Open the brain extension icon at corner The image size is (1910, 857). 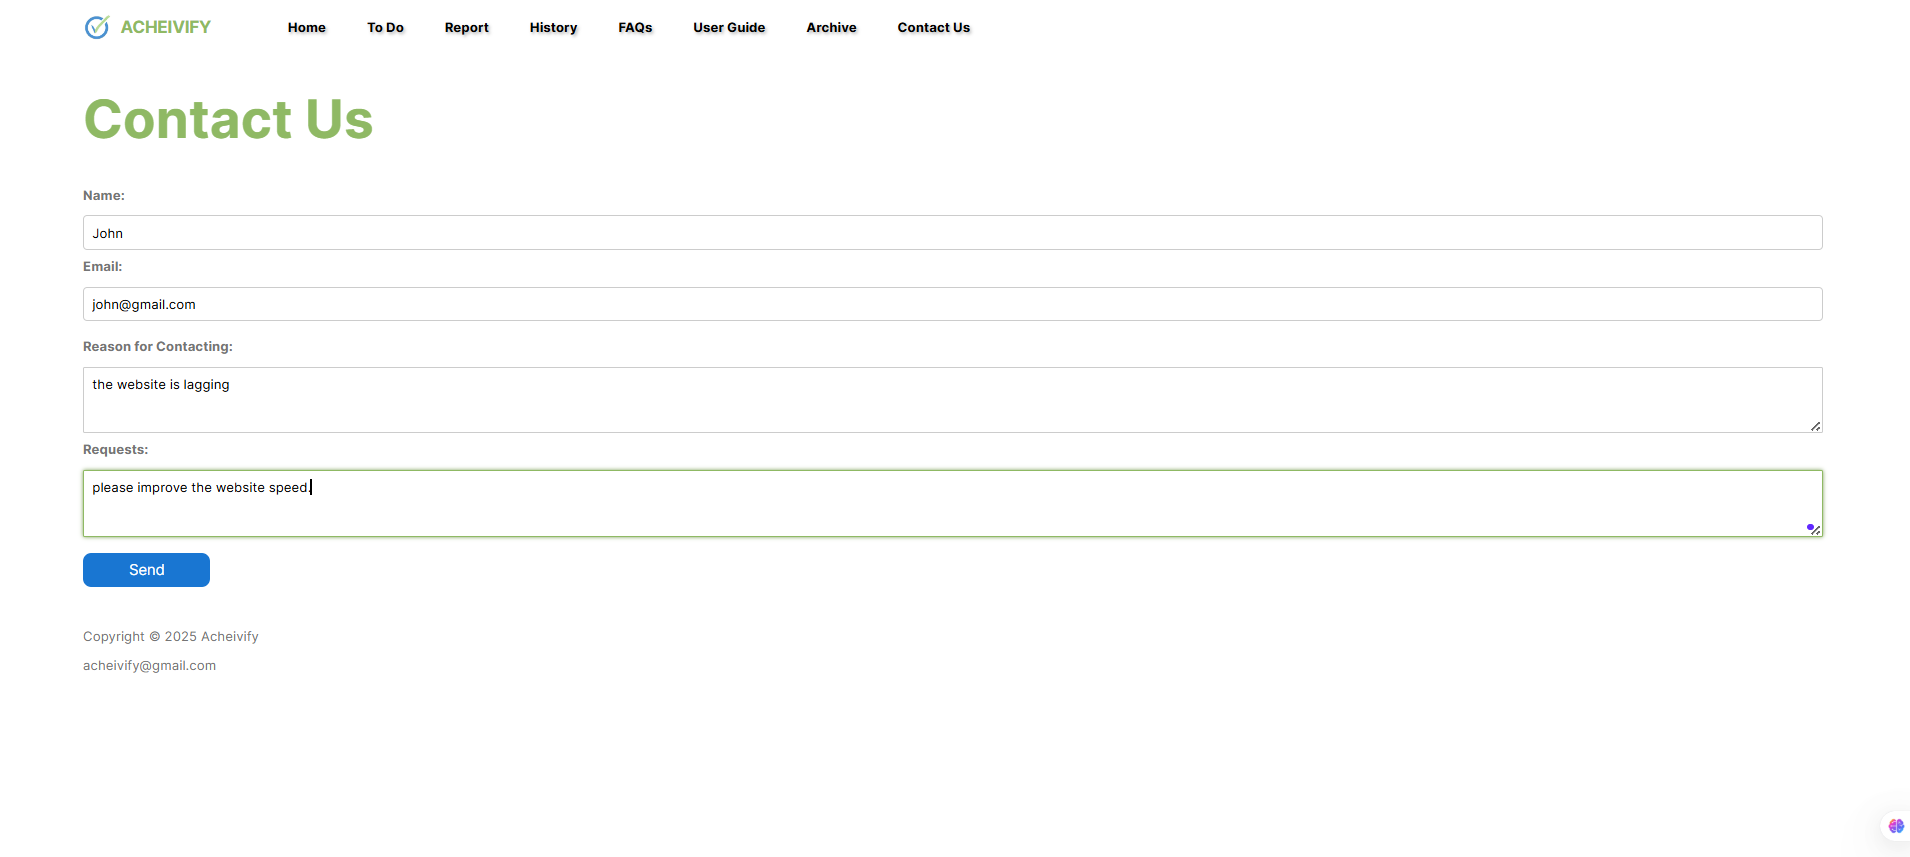(x=1896, y=826)
